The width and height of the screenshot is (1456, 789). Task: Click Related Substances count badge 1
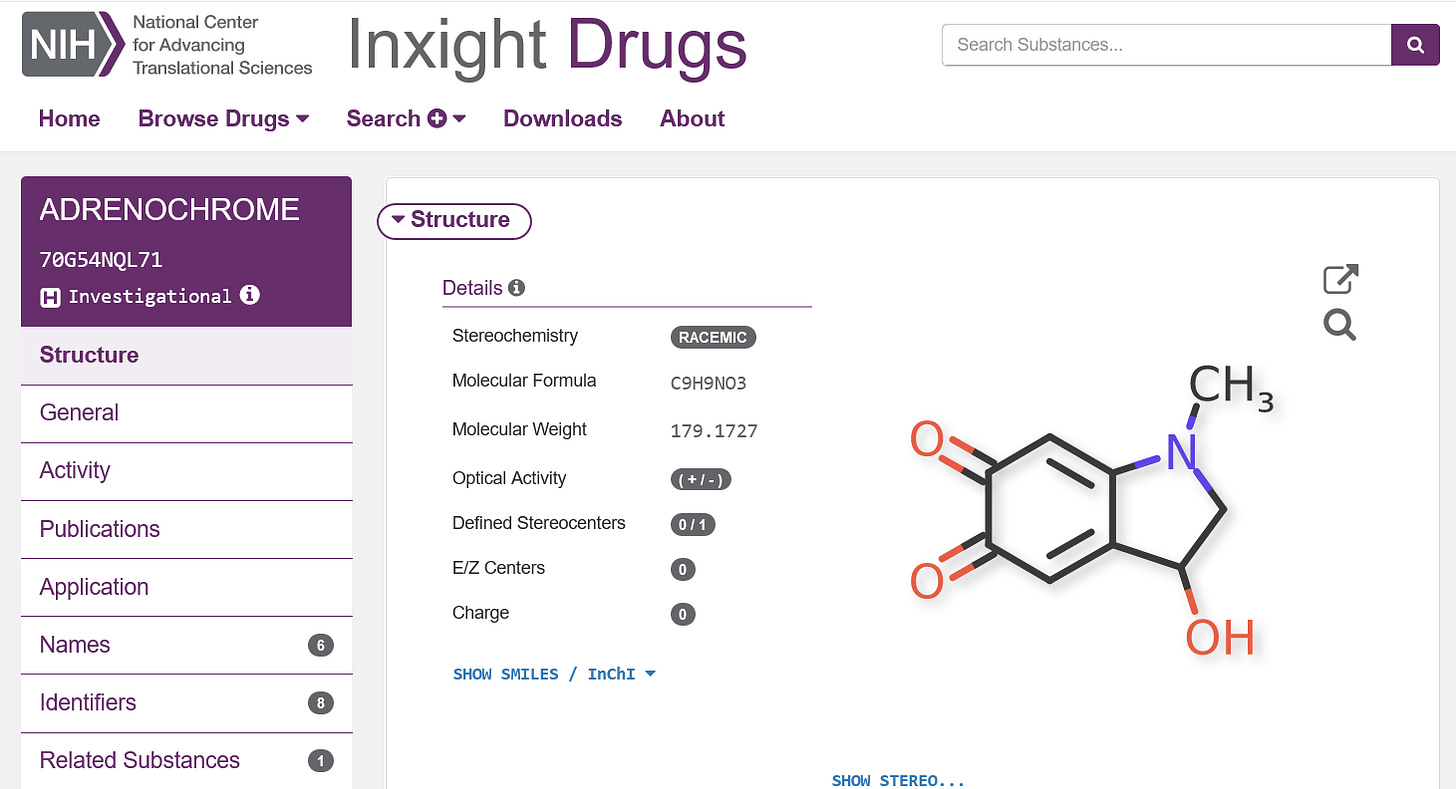pyautogui.click(x=320, y=761)
